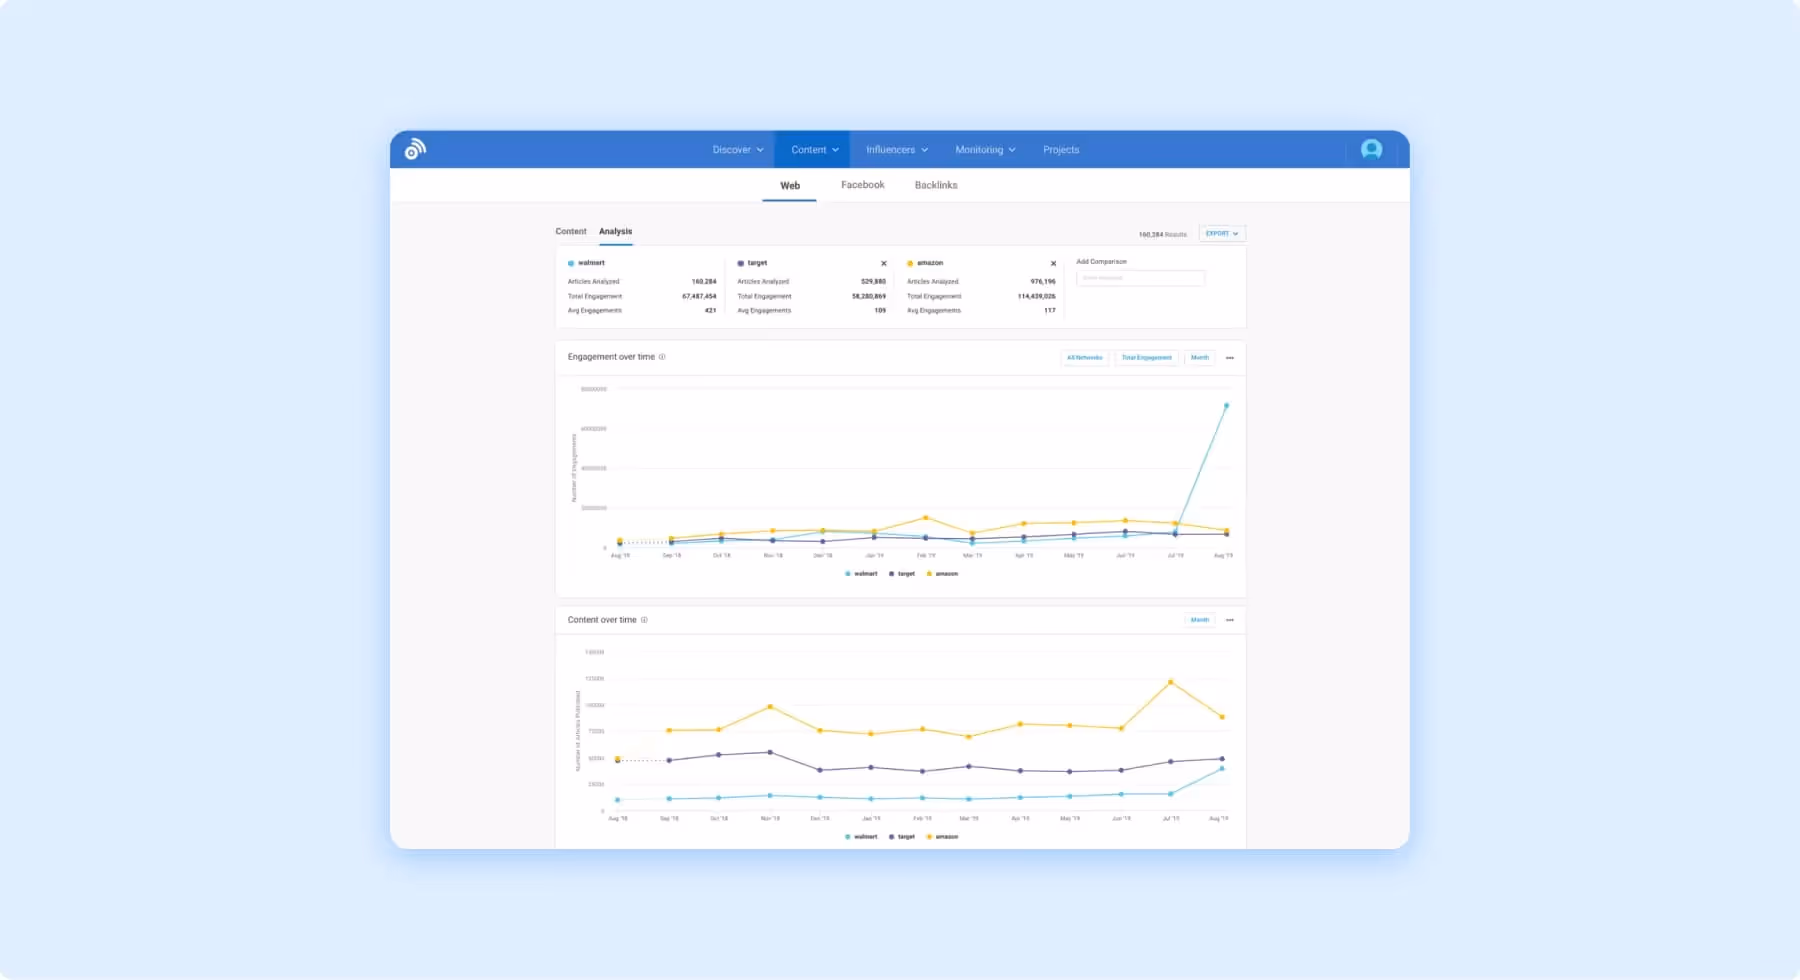Select the Month interval on Content chart
The image size is (1800, 980).
1199,620
